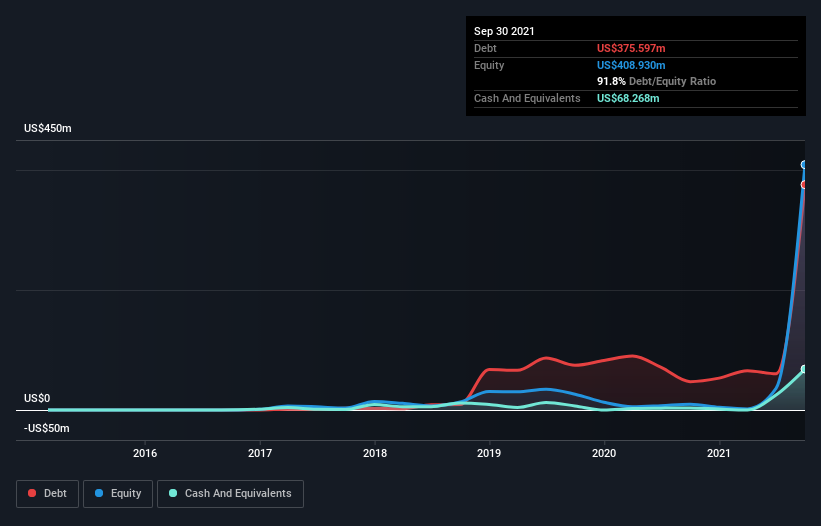Viewport: 821px width, 526px height.
Task: Click the US$450m y-axis label
Action: pyautogui.click(x=48, y=128)
